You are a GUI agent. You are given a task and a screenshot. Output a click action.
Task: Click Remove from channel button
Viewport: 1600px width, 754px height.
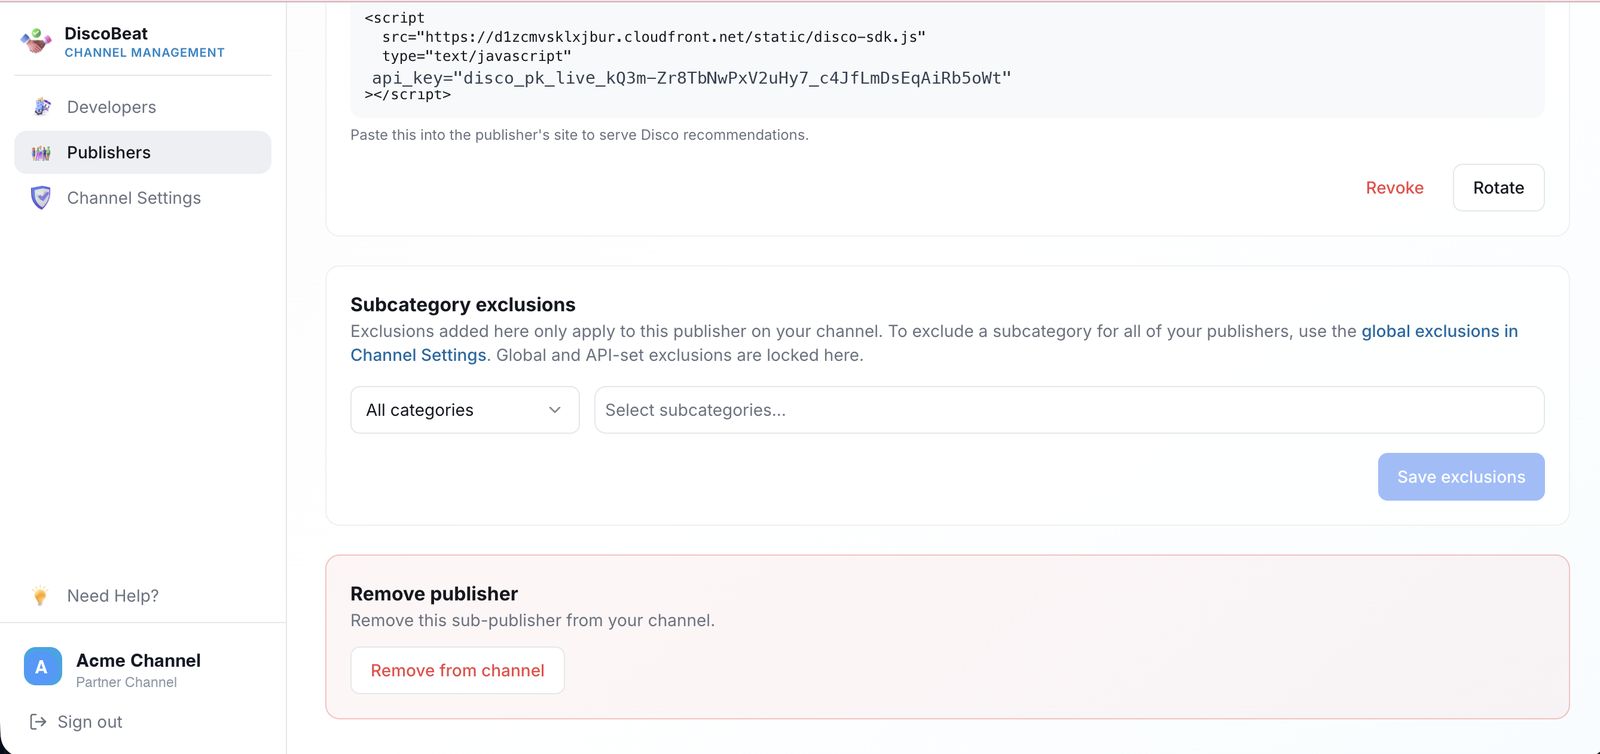(458, 671)
